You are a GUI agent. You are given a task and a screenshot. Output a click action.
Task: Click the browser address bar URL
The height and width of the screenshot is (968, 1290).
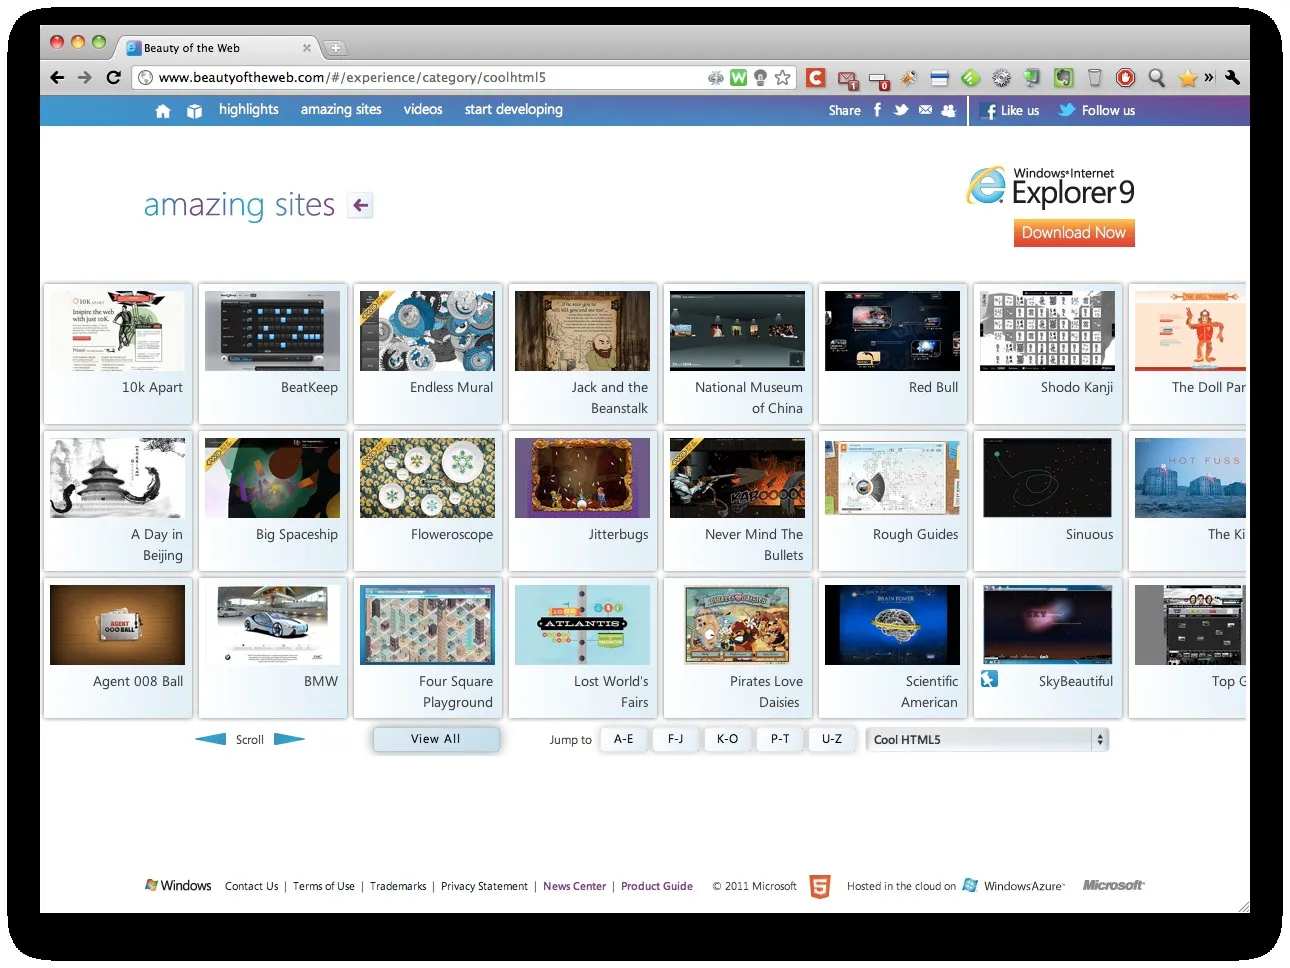(352, 77)
